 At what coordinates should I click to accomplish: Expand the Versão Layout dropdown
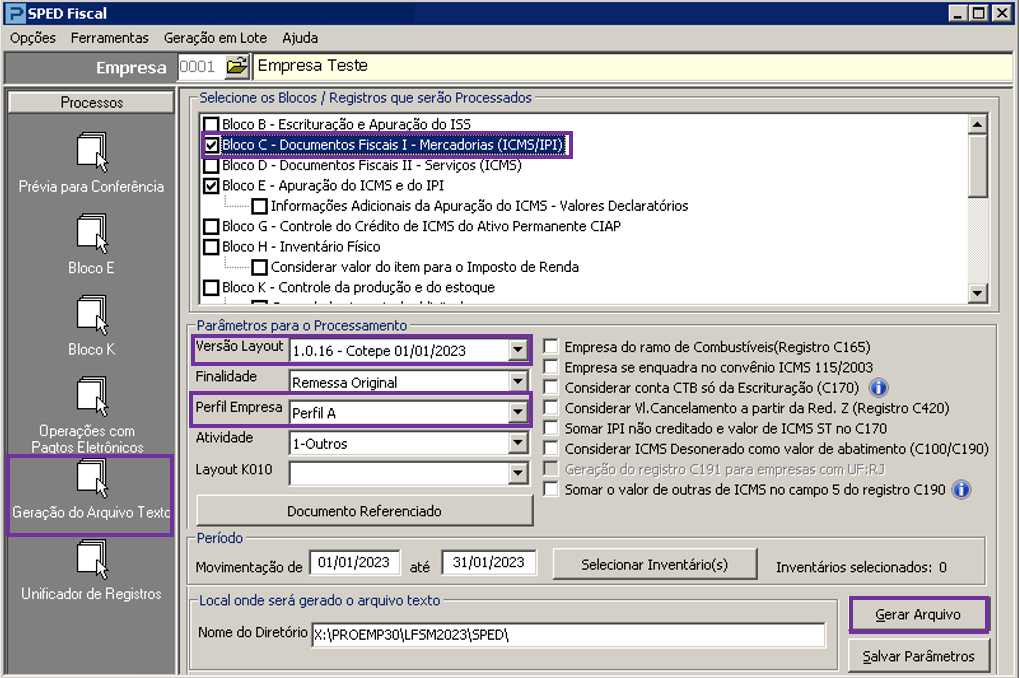pos(517,350)
